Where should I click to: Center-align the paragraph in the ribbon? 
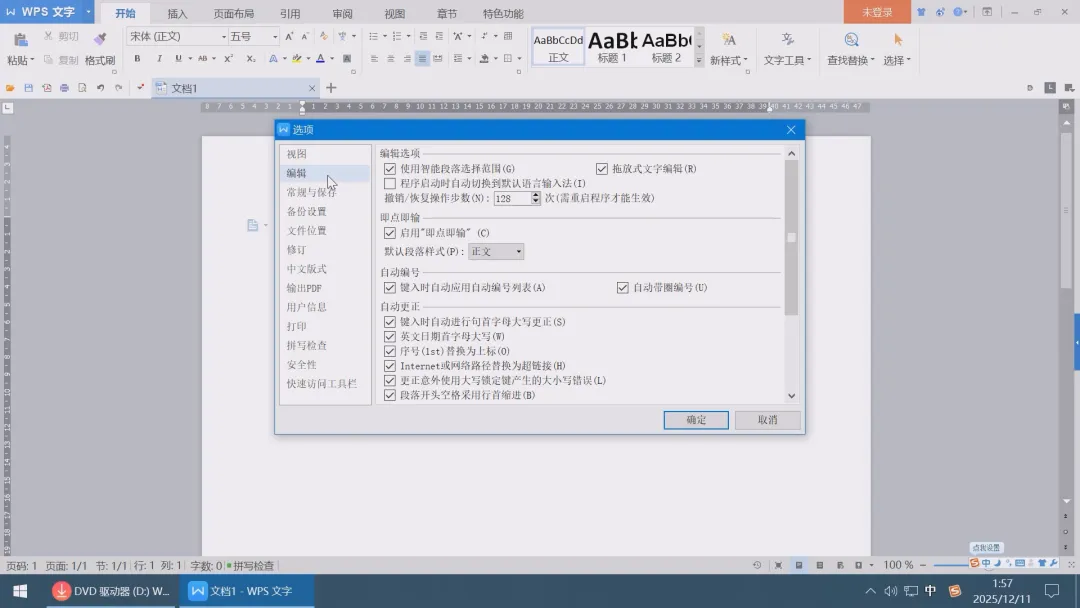pos(391,59)
